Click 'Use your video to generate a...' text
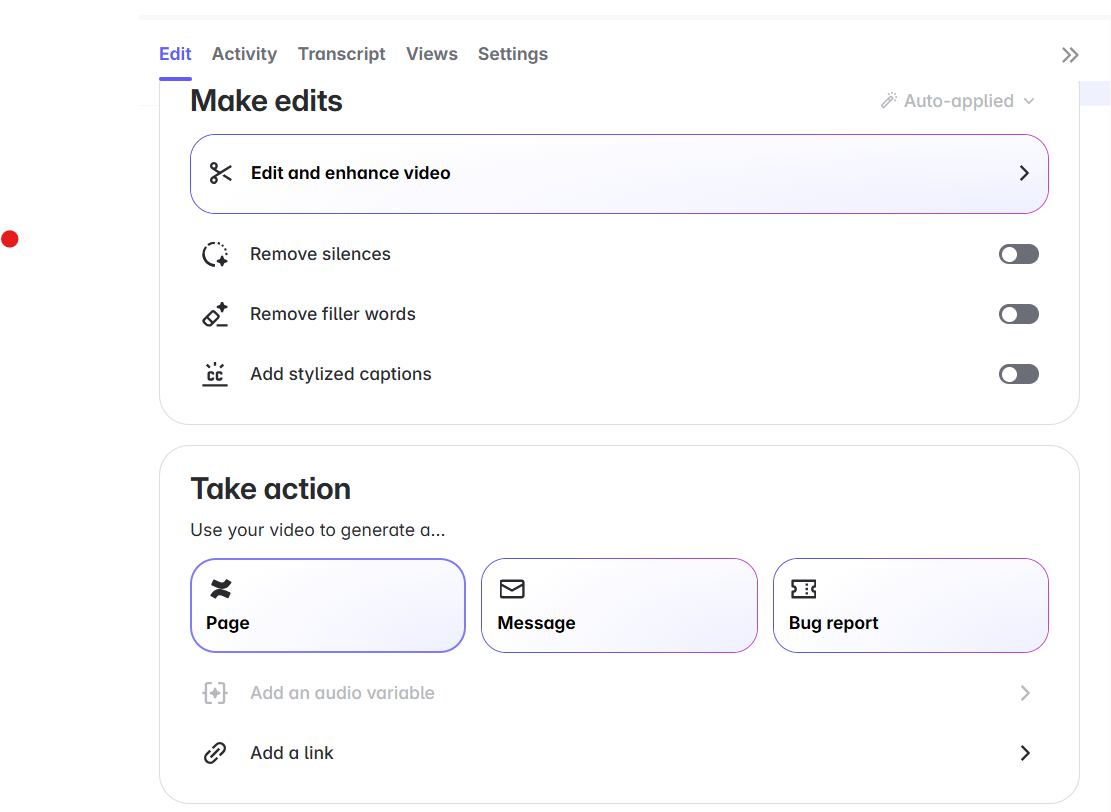 coord(318,530)
